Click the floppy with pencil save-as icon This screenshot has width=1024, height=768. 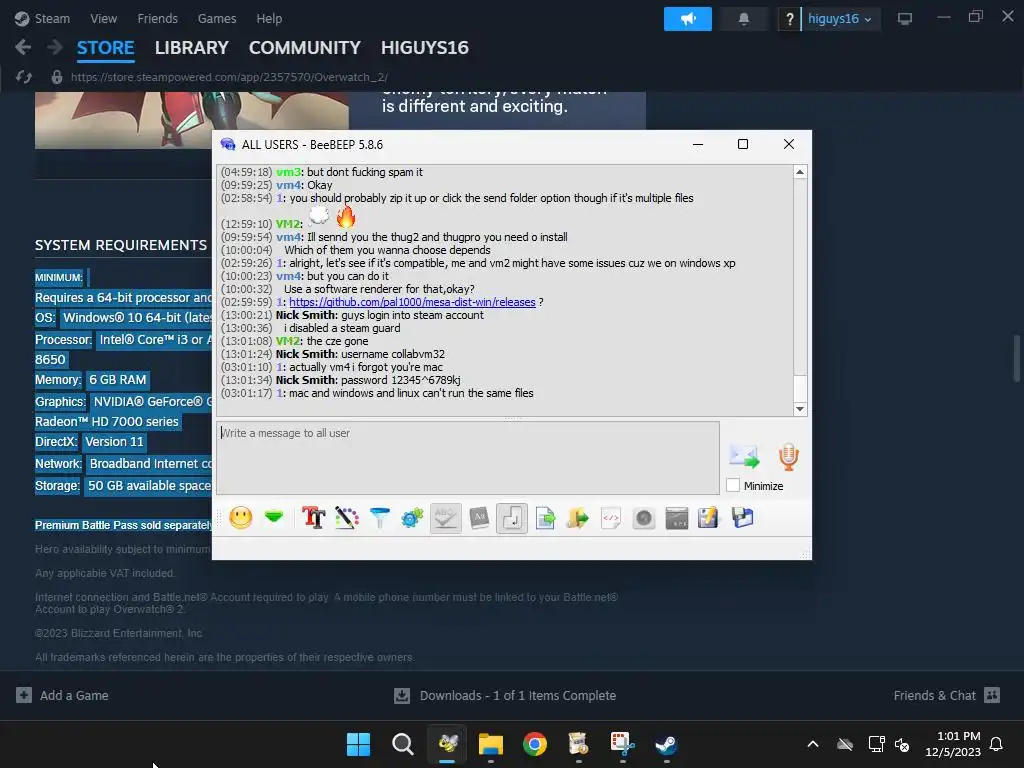[x=709, y=518]
